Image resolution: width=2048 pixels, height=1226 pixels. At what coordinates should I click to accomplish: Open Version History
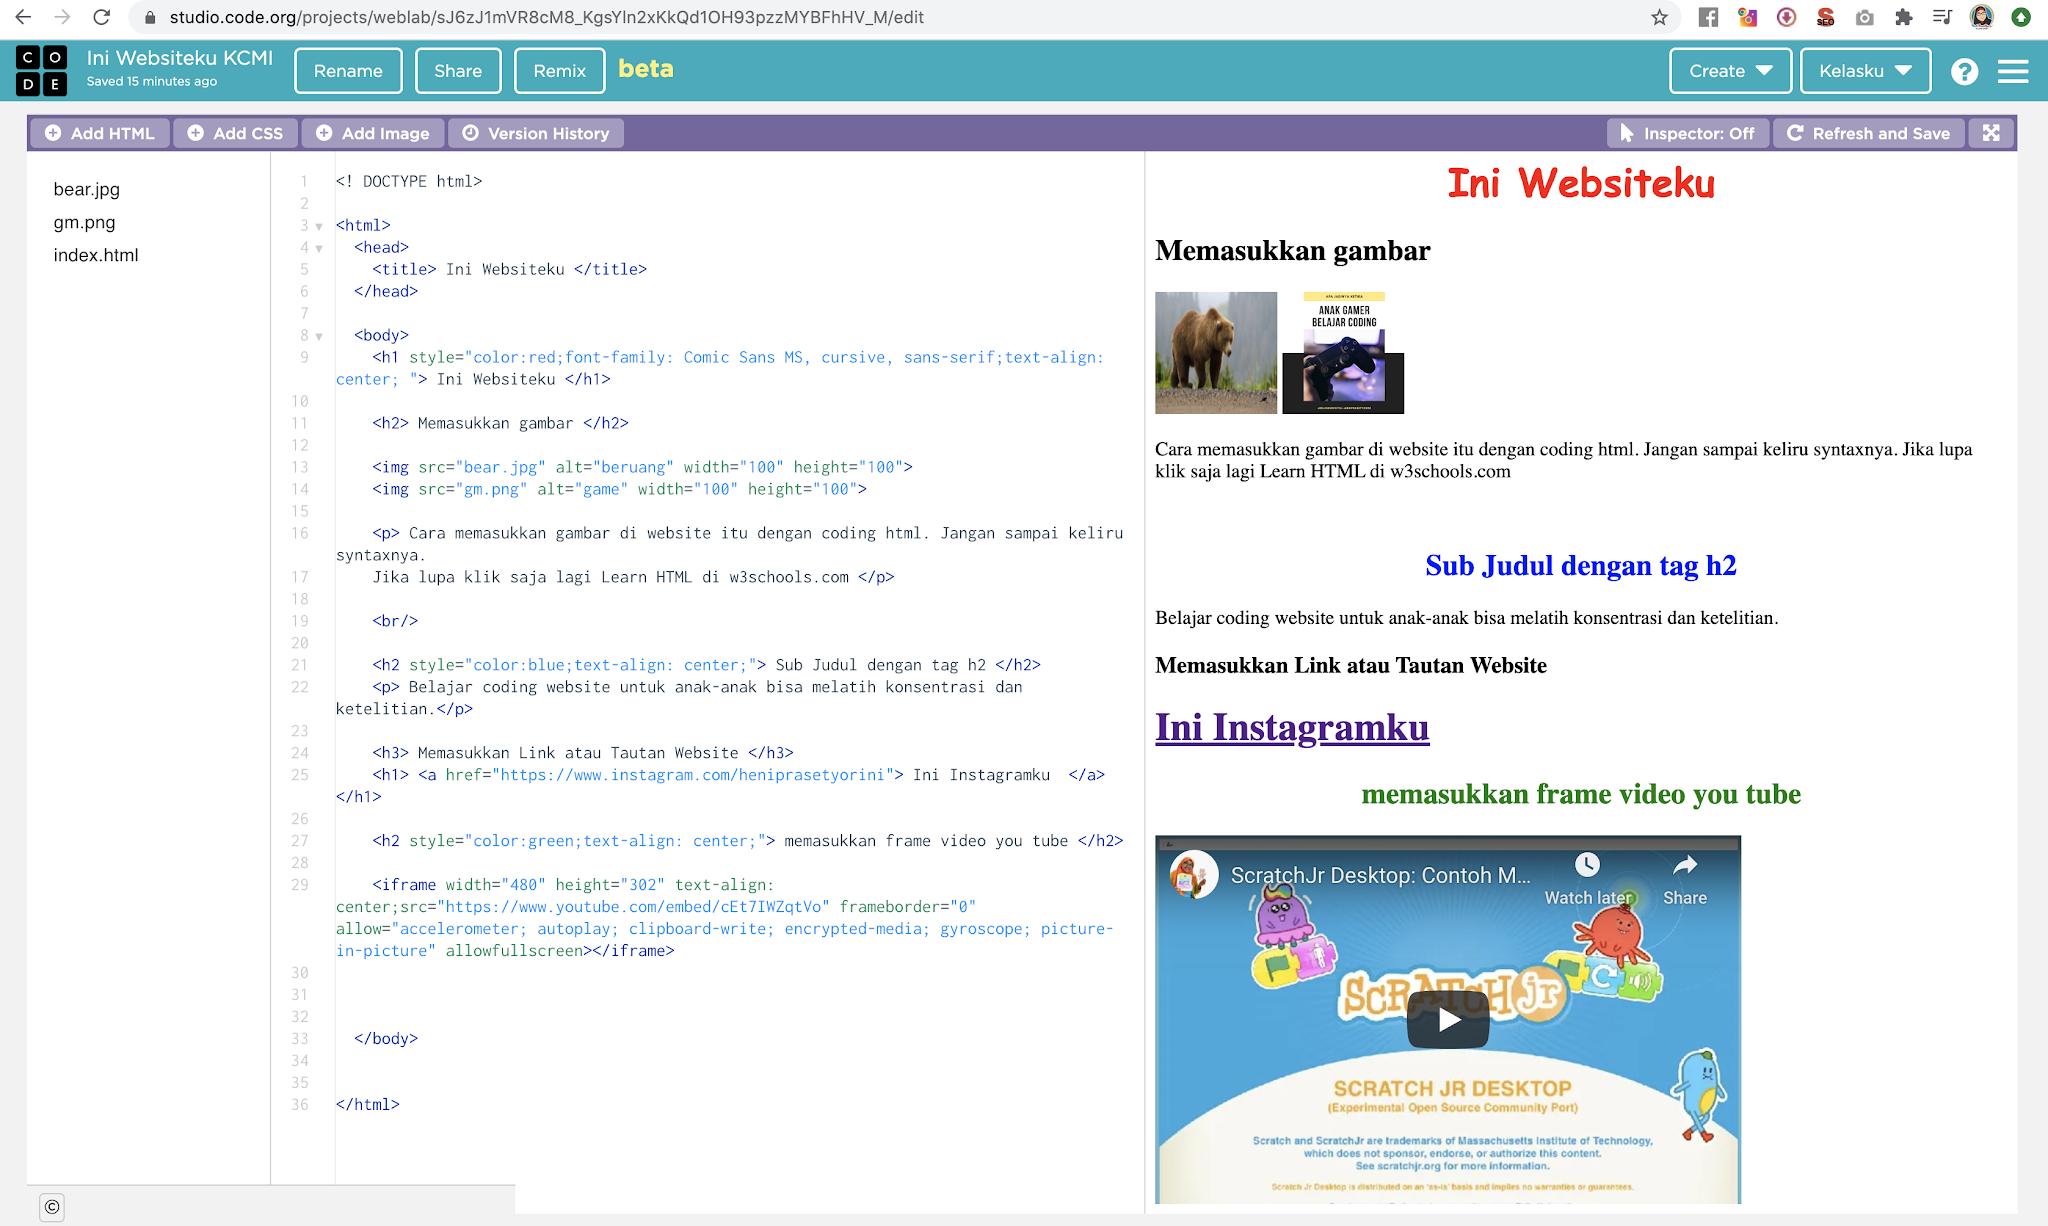click(536, 133)
